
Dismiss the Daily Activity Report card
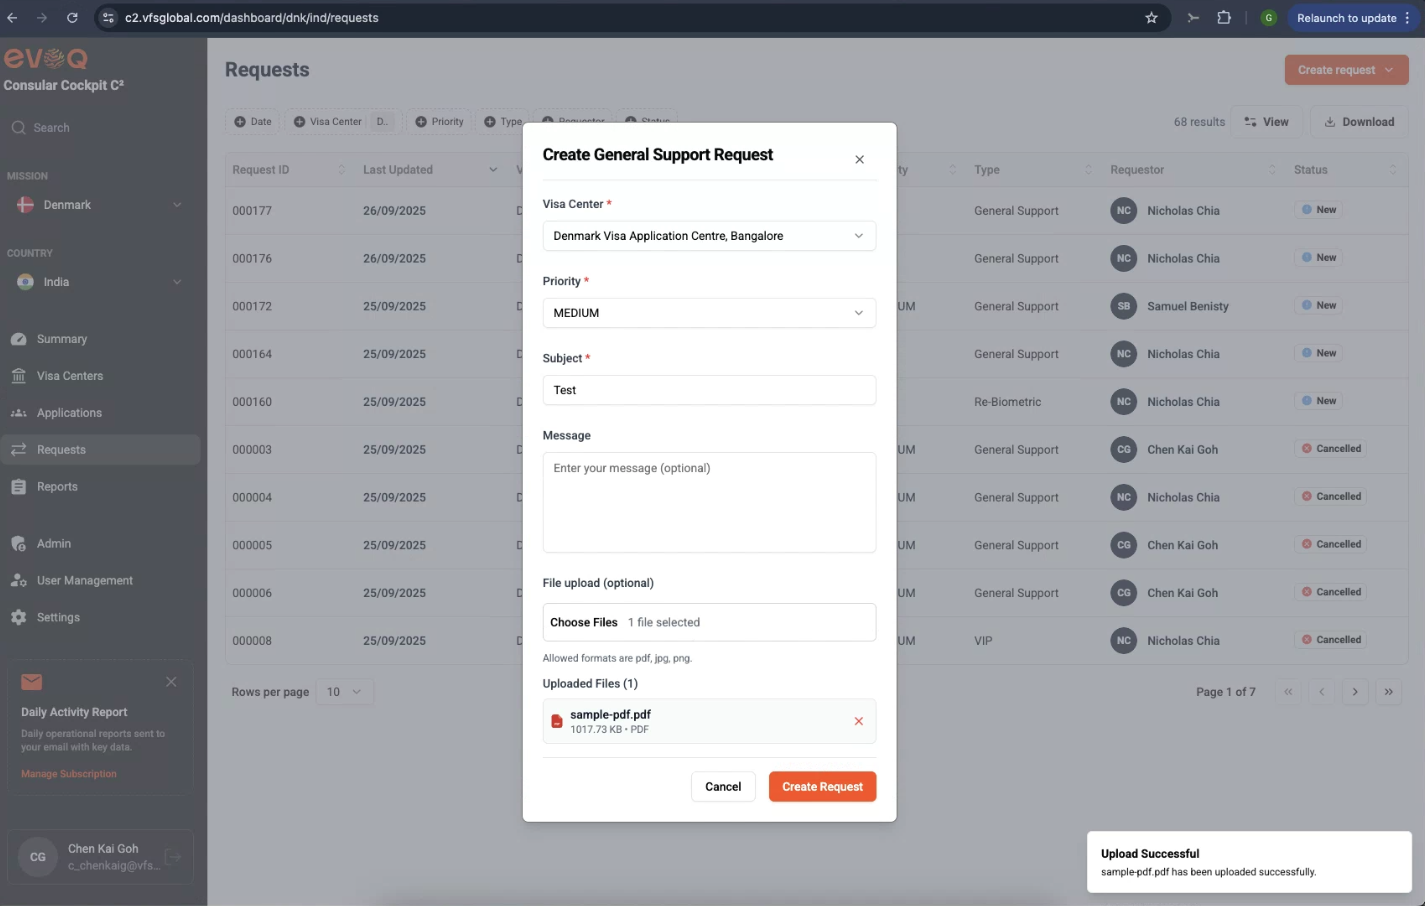pyautogui.click(x=171, y=682)
